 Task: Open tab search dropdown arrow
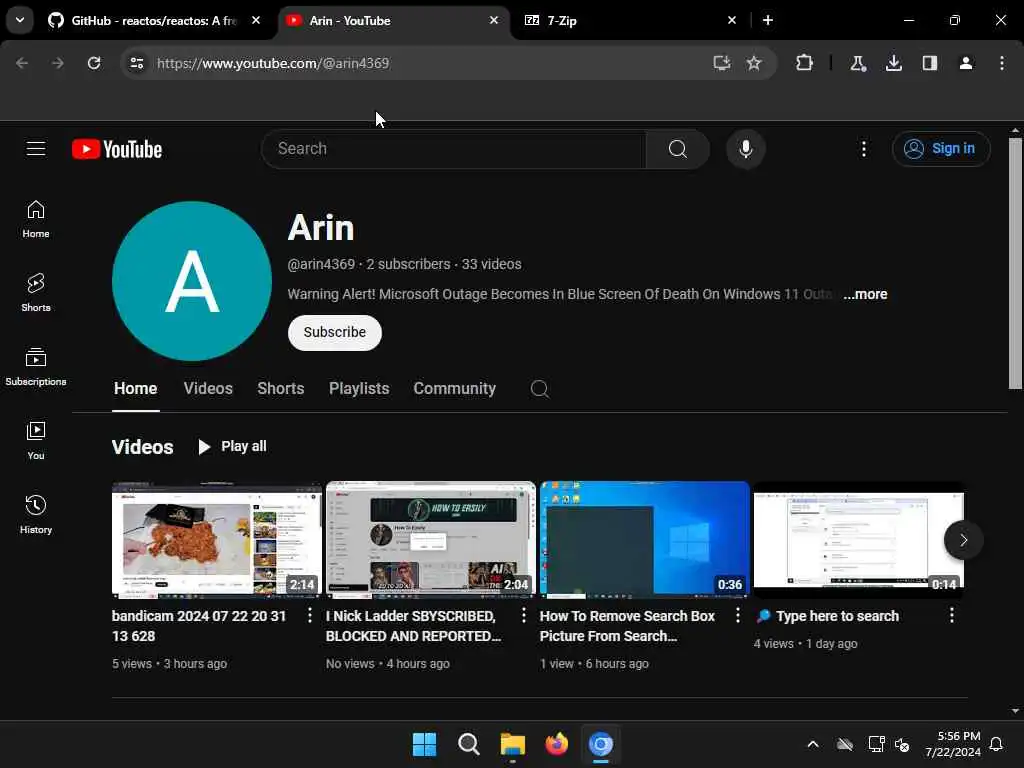tap(20, 20)
